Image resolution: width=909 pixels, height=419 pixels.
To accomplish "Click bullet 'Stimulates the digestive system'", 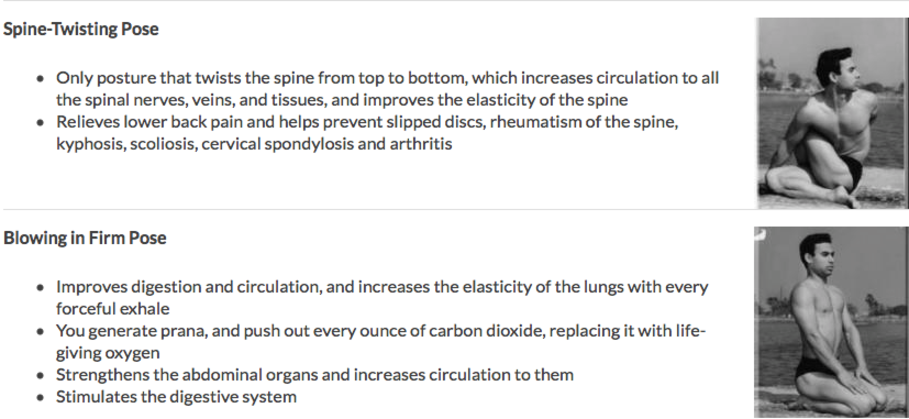I will point(176,396).
